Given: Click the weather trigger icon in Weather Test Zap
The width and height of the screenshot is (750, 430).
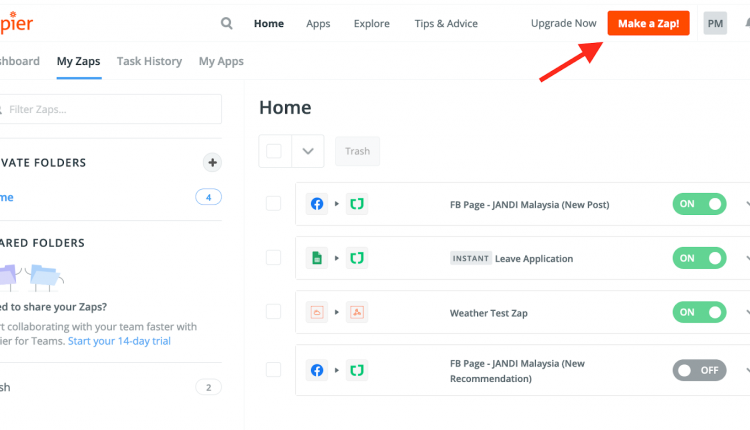Looking at the screenshot, I should (x=317, y=312).
